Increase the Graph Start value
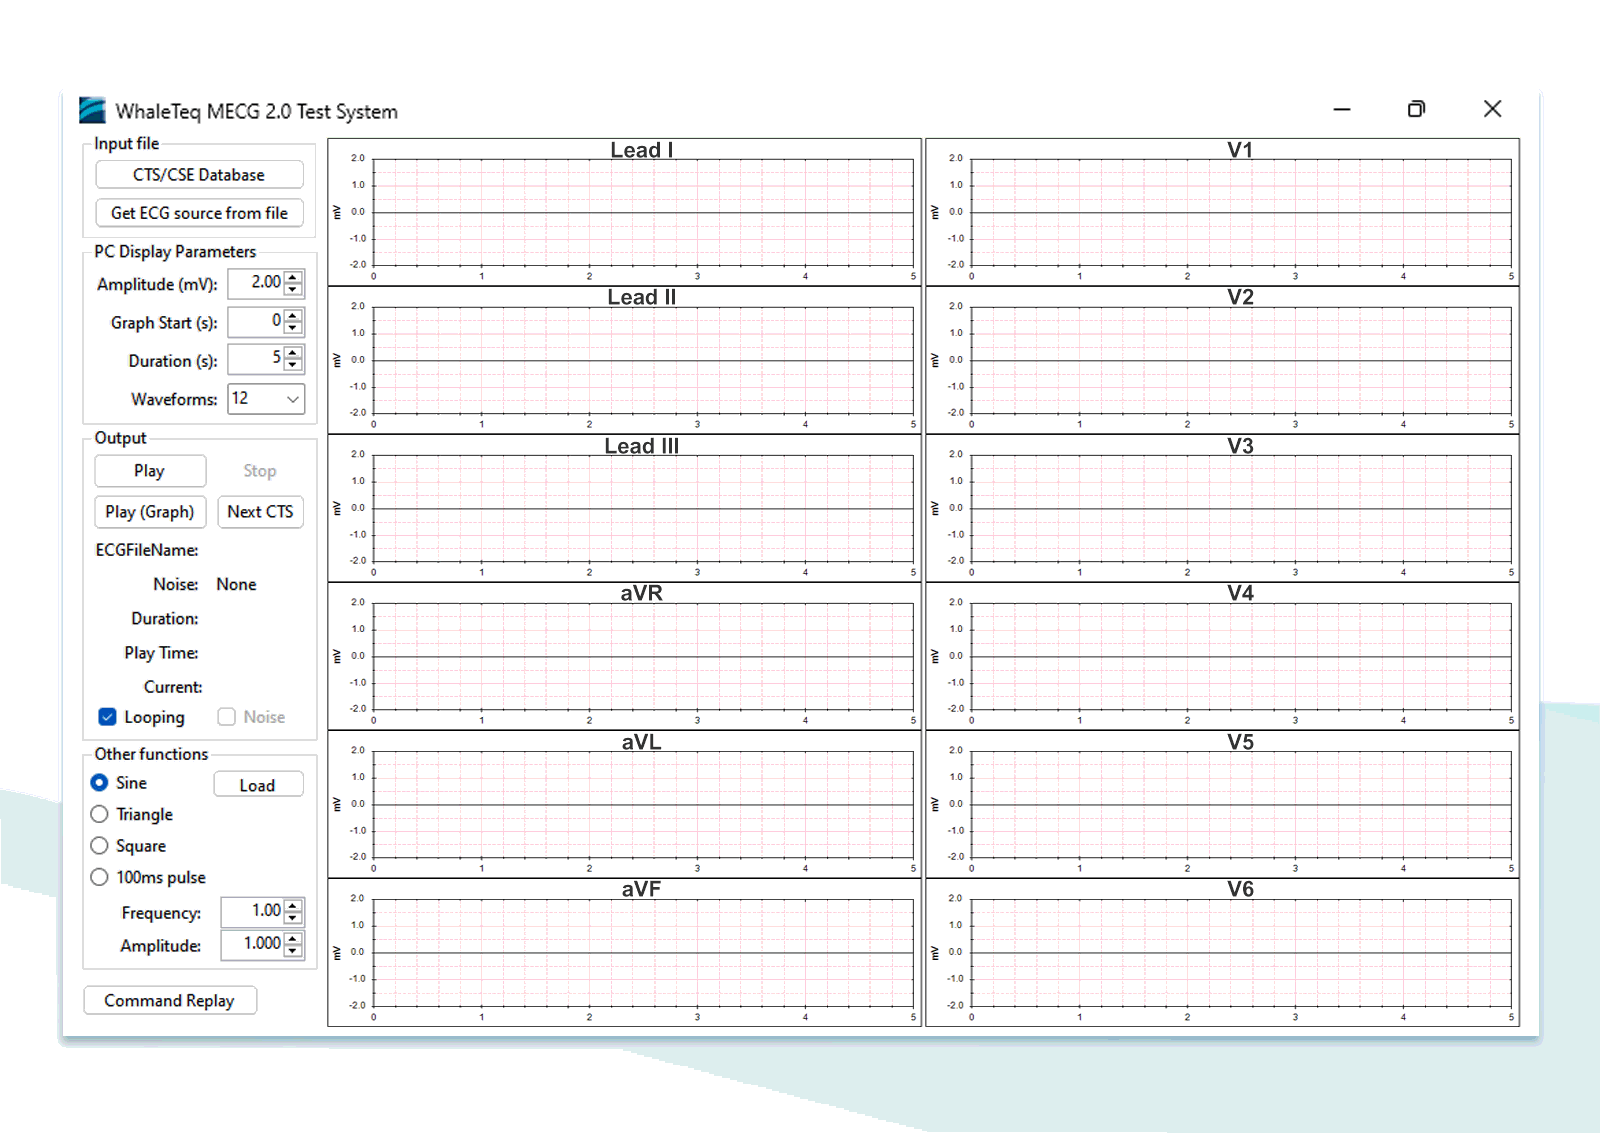The width and height of the screenshot is (1600, 1133). pos(293,315)
